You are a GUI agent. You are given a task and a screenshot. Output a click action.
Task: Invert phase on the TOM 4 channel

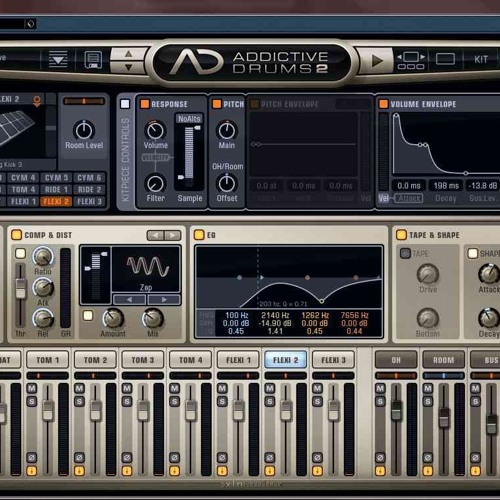coord(174,457)
